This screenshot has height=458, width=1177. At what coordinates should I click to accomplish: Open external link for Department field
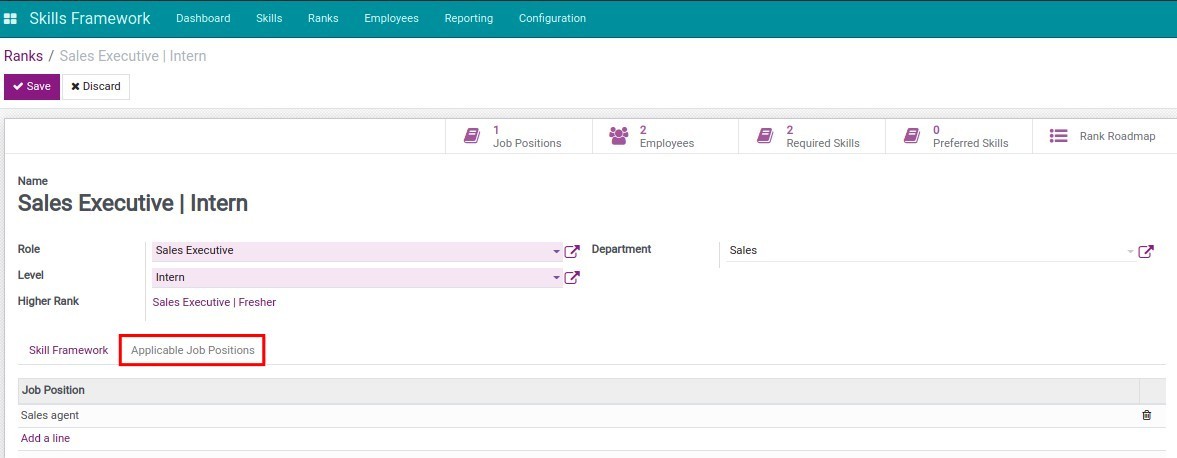[1146, 251]
